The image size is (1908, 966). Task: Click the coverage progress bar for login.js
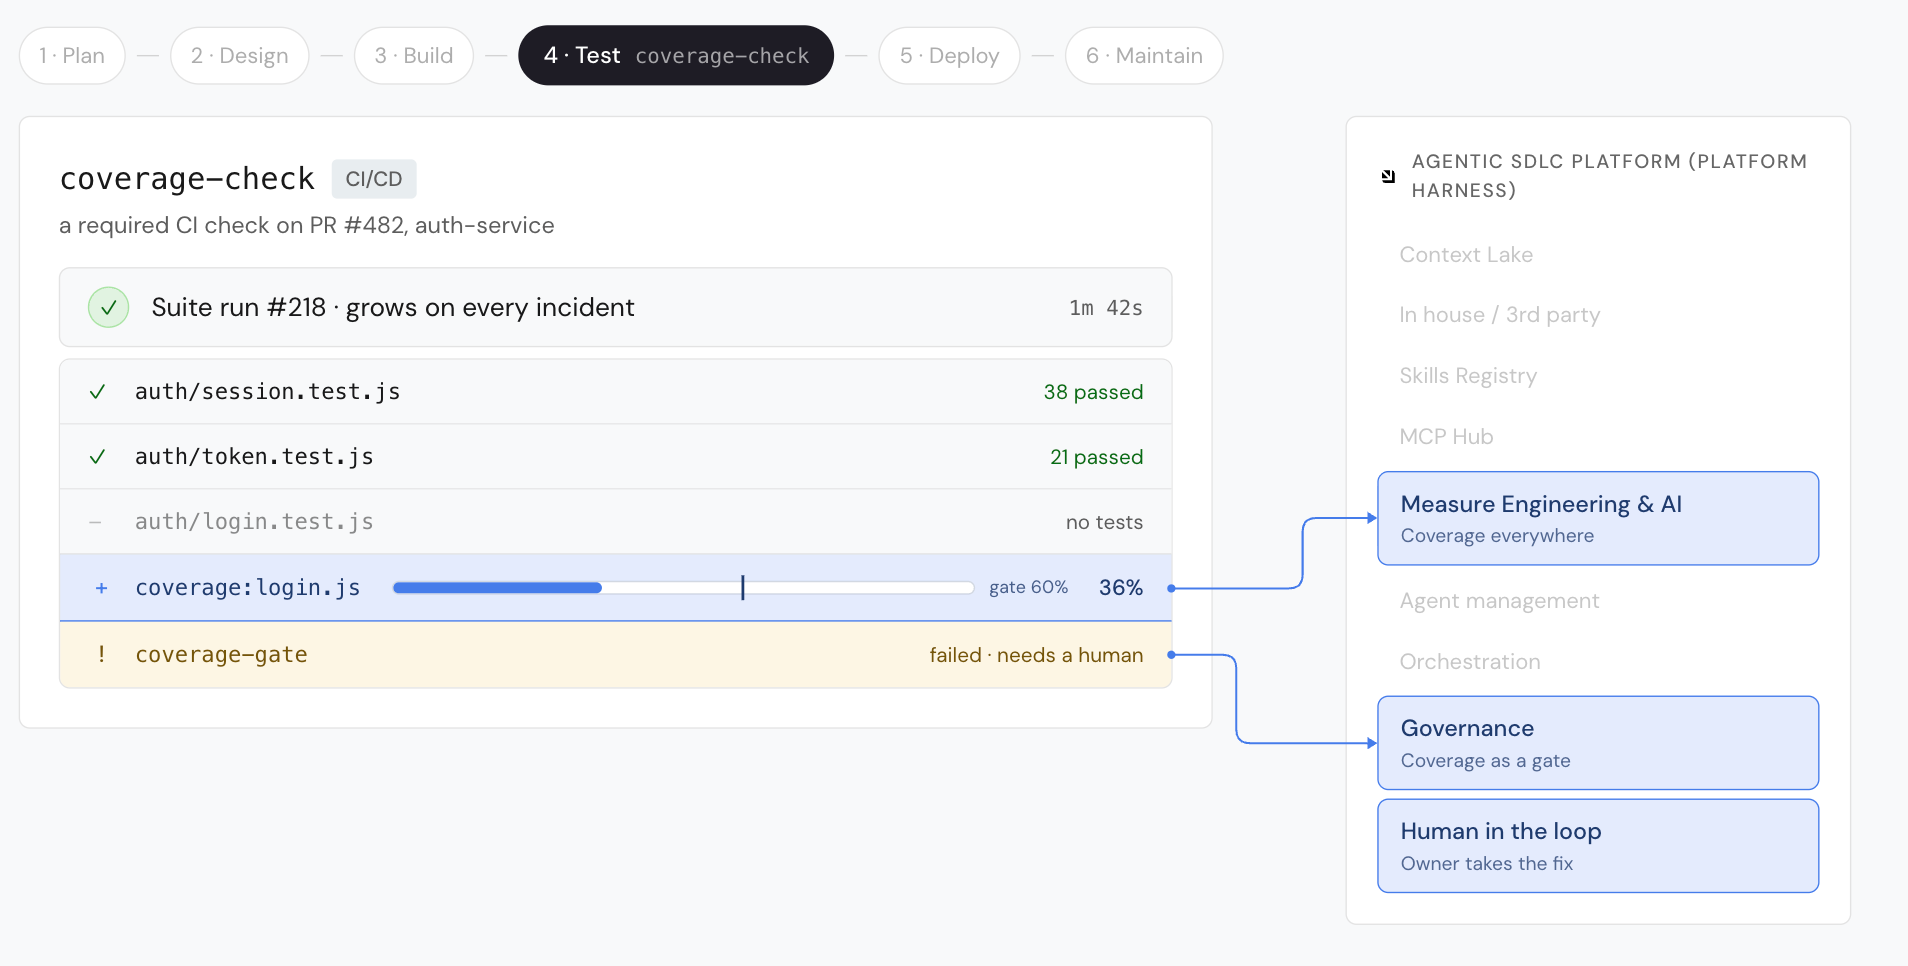pos(684,588)
